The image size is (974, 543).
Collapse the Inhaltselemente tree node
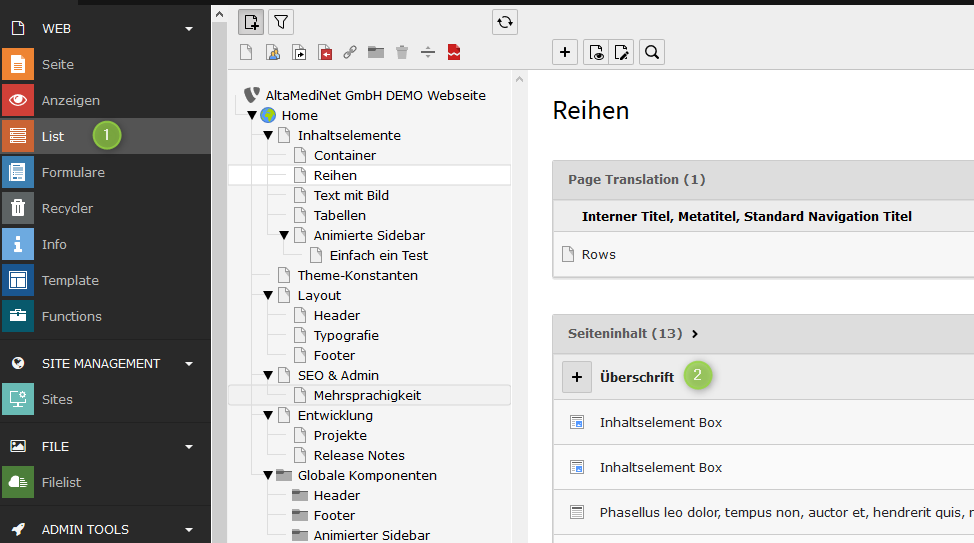point(268,135)
